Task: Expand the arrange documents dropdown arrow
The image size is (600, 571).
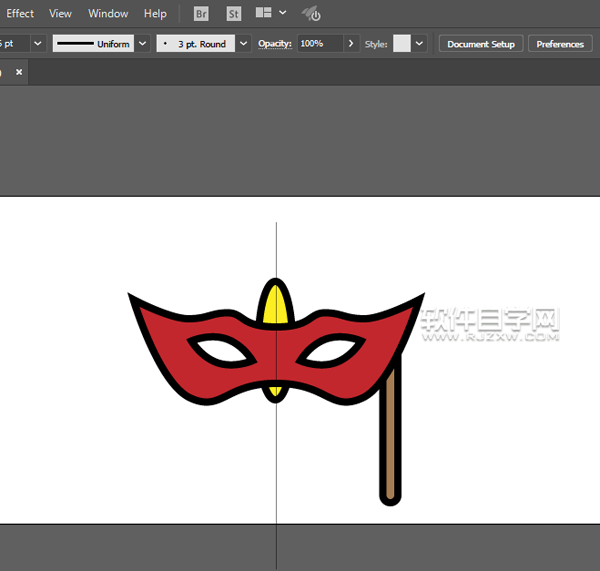Action: click(x=283, y=14)
